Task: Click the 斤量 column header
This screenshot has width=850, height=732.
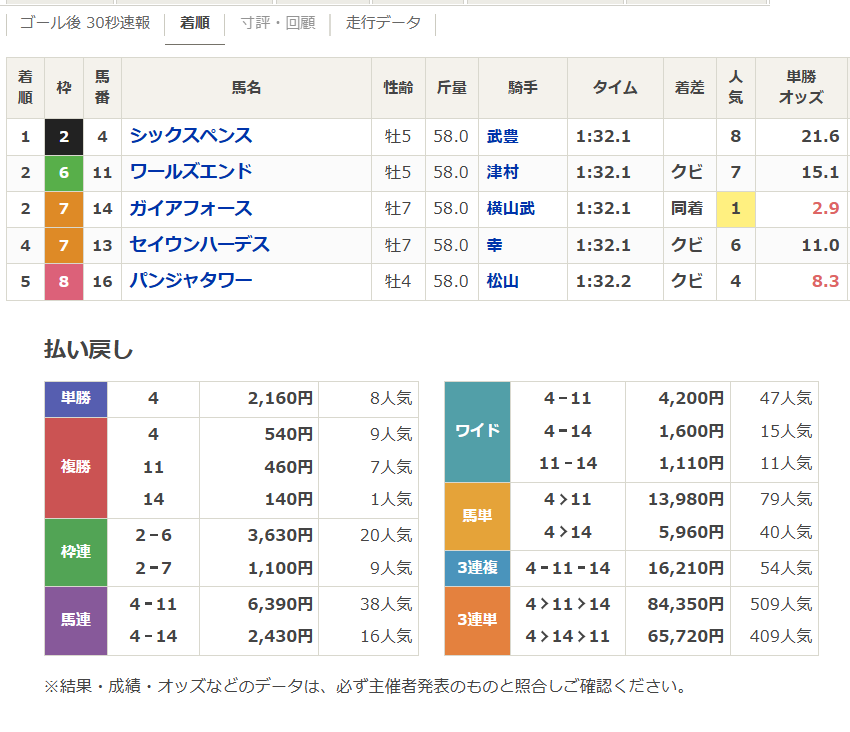Action: [x=452, y=87]
